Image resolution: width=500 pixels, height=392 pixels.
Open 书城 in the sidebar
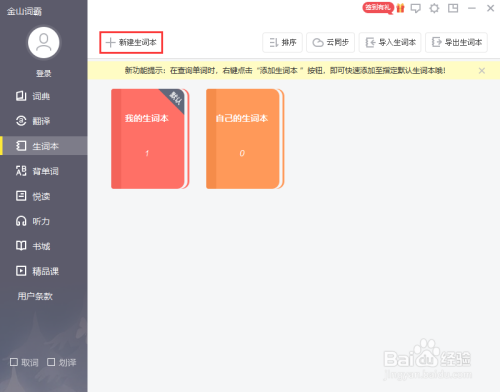pos(44,246)
